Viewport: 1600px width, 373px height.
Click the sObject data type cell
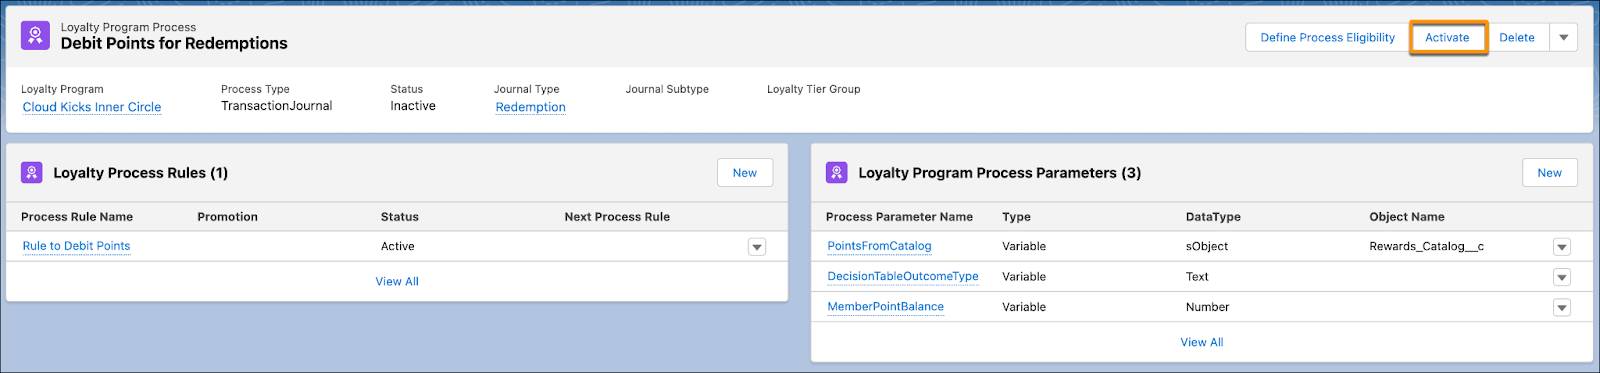(x=1207, y=247)
